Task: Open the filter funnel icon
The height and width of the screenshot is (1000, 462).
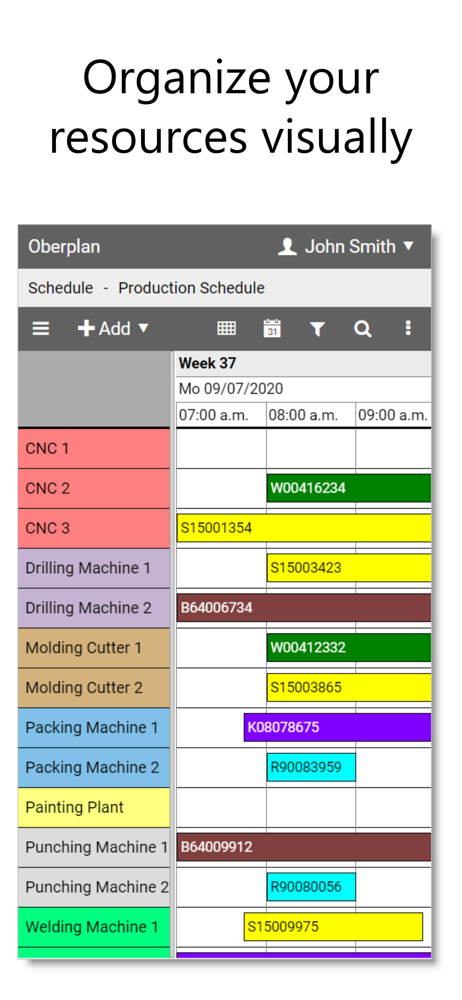Action: coord(317,329)
